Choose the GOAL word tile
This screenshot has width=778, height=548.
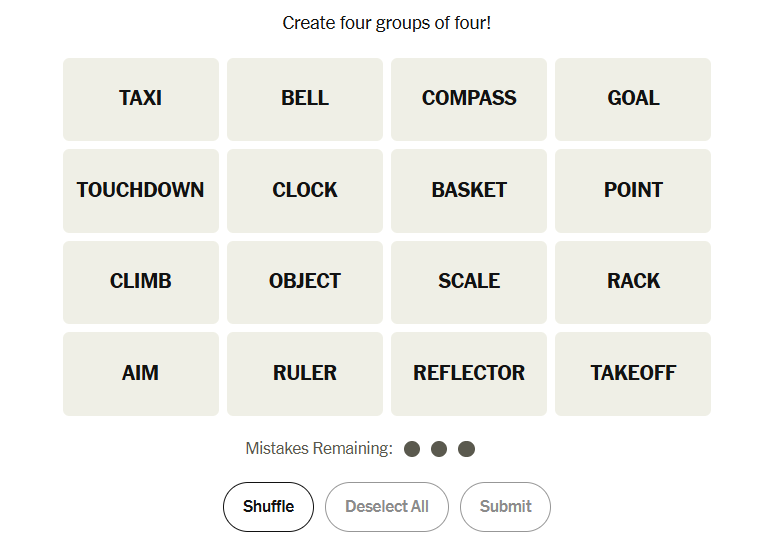pyautogui.click(x=632, y=99)
